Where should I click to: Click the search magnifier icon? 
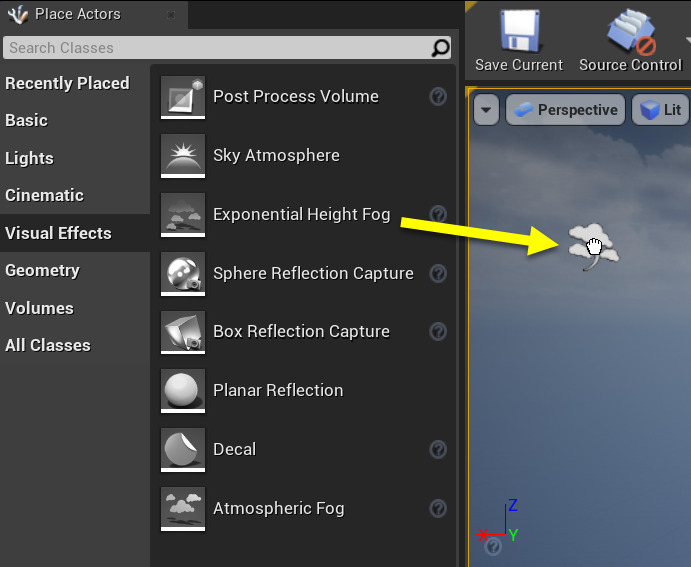pyautogui.click(x=440, y=48)
